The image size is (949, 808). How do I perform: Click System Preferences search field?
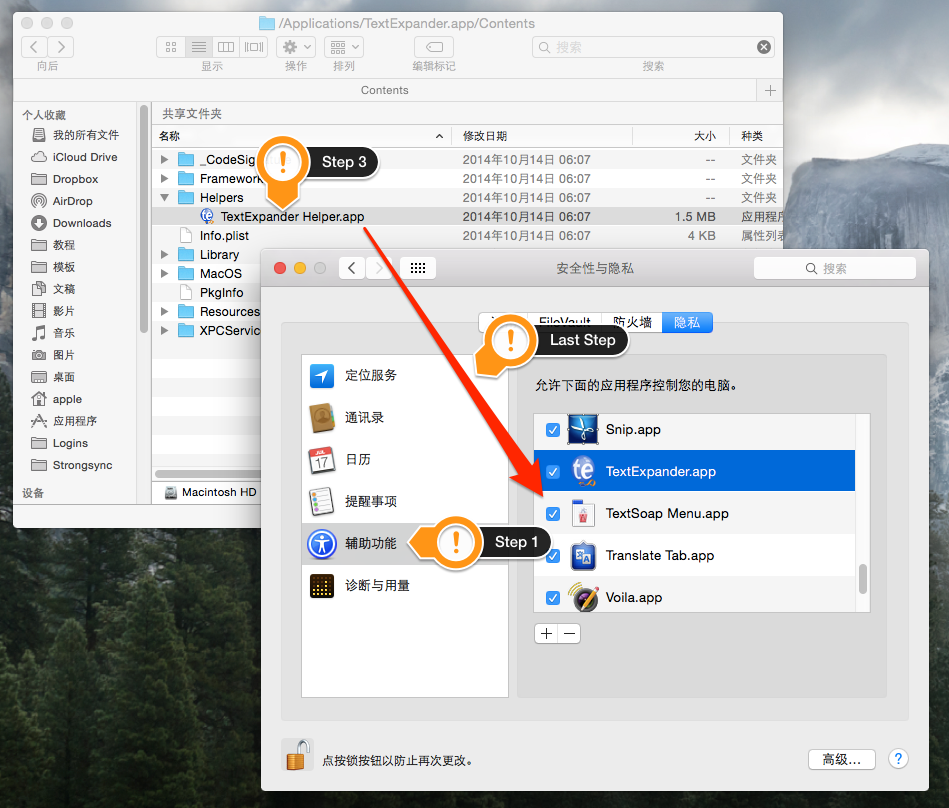click(x=834, y=268)
